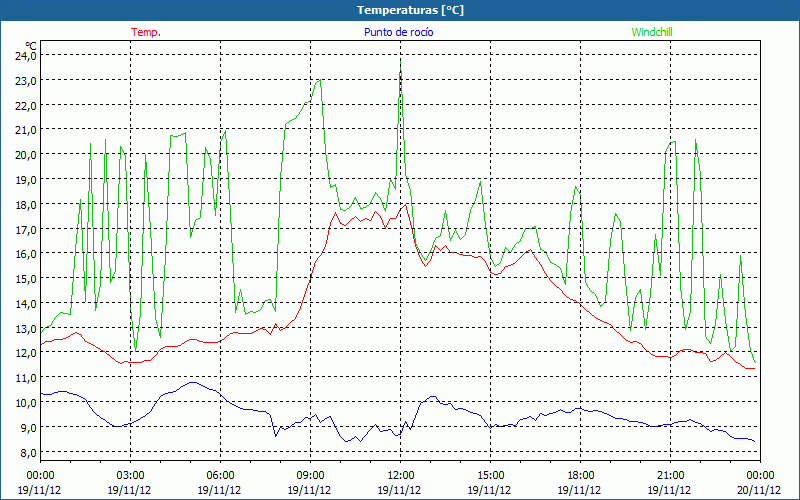Click the 15:00 time label on the x-axis

coord(491,476)
